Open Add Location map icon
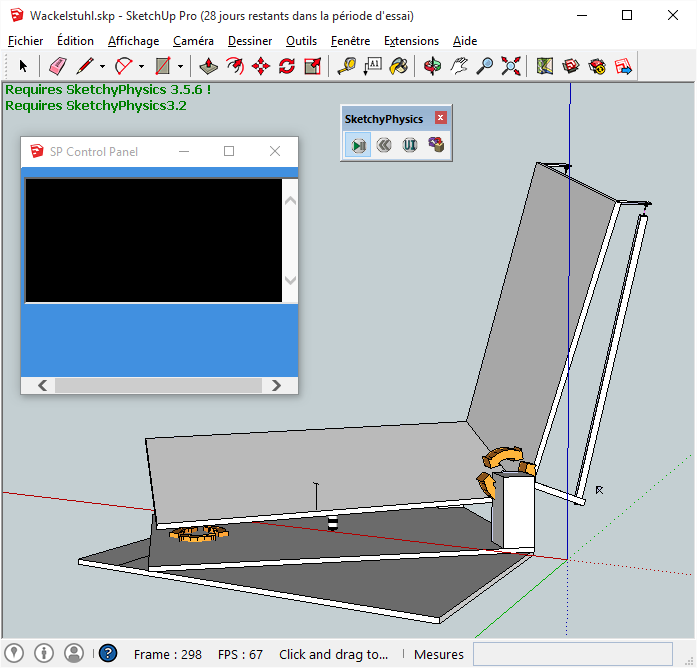 pyautogui.click(x=545, y=66)
